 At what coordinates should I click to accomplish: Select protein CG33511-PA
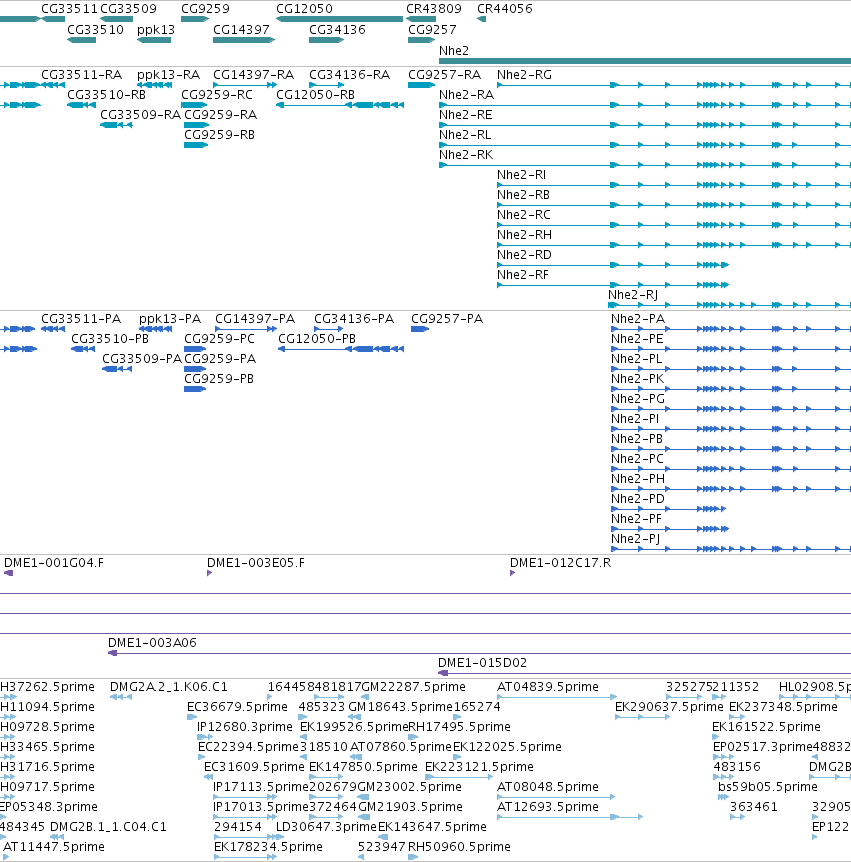81,319
